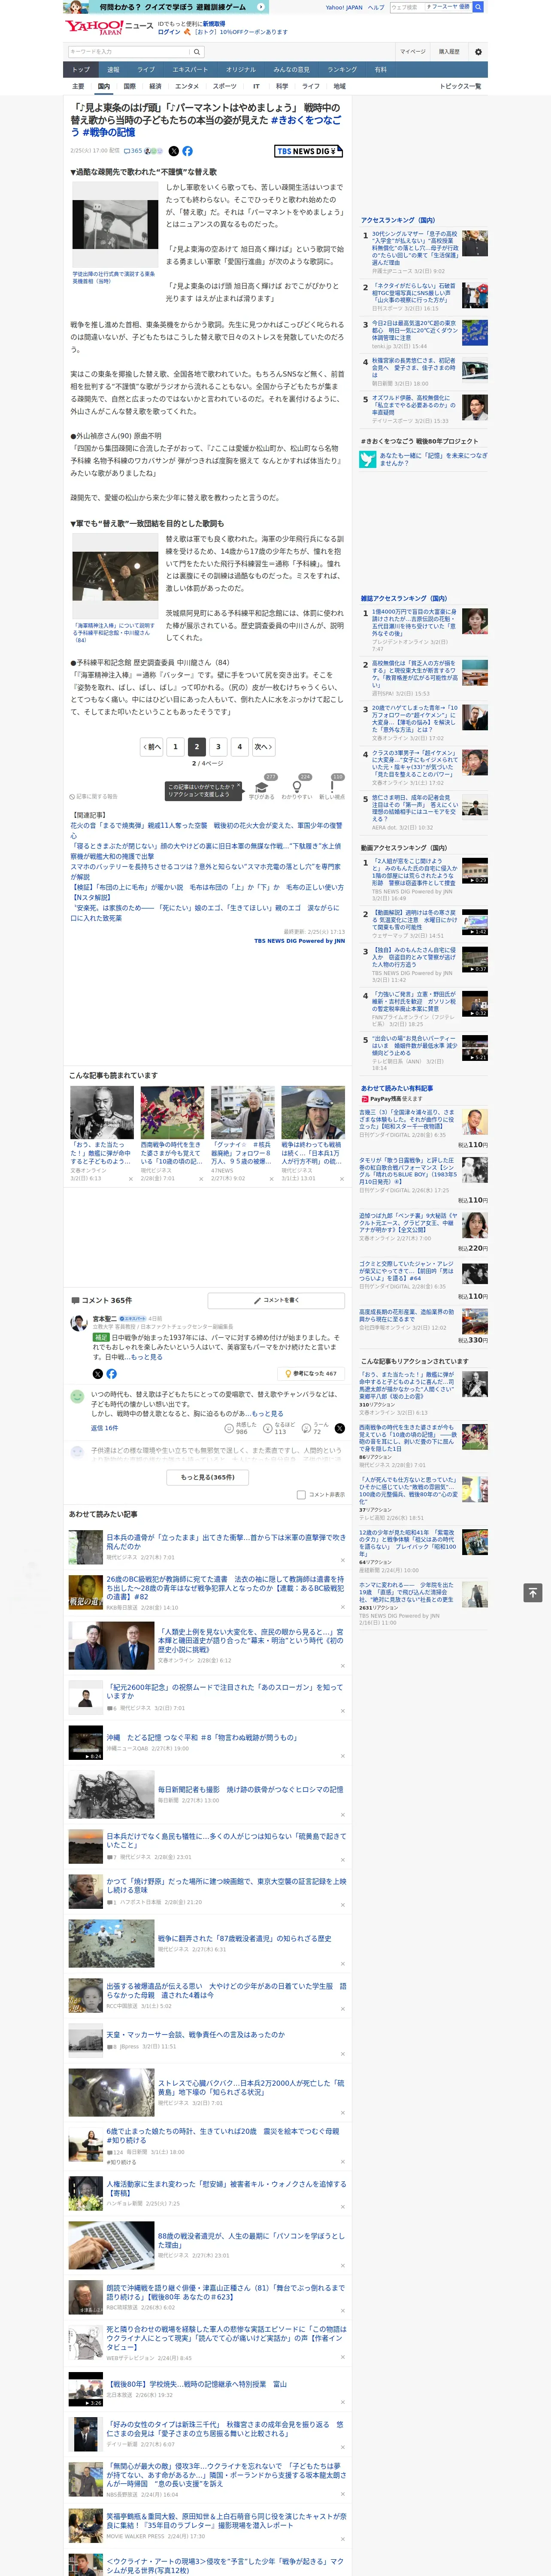This screenshot has width=551, height=2576.
Task: Click the マイページ link
Action: click(x=413, y=51)
